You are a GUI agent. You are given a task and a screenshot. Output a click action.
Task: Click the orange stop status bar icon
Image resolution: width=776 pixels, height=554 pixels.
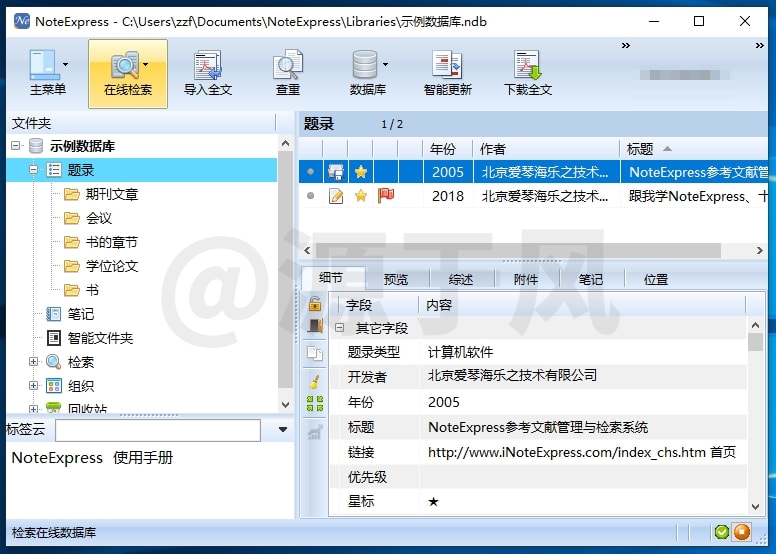(742, 532)
